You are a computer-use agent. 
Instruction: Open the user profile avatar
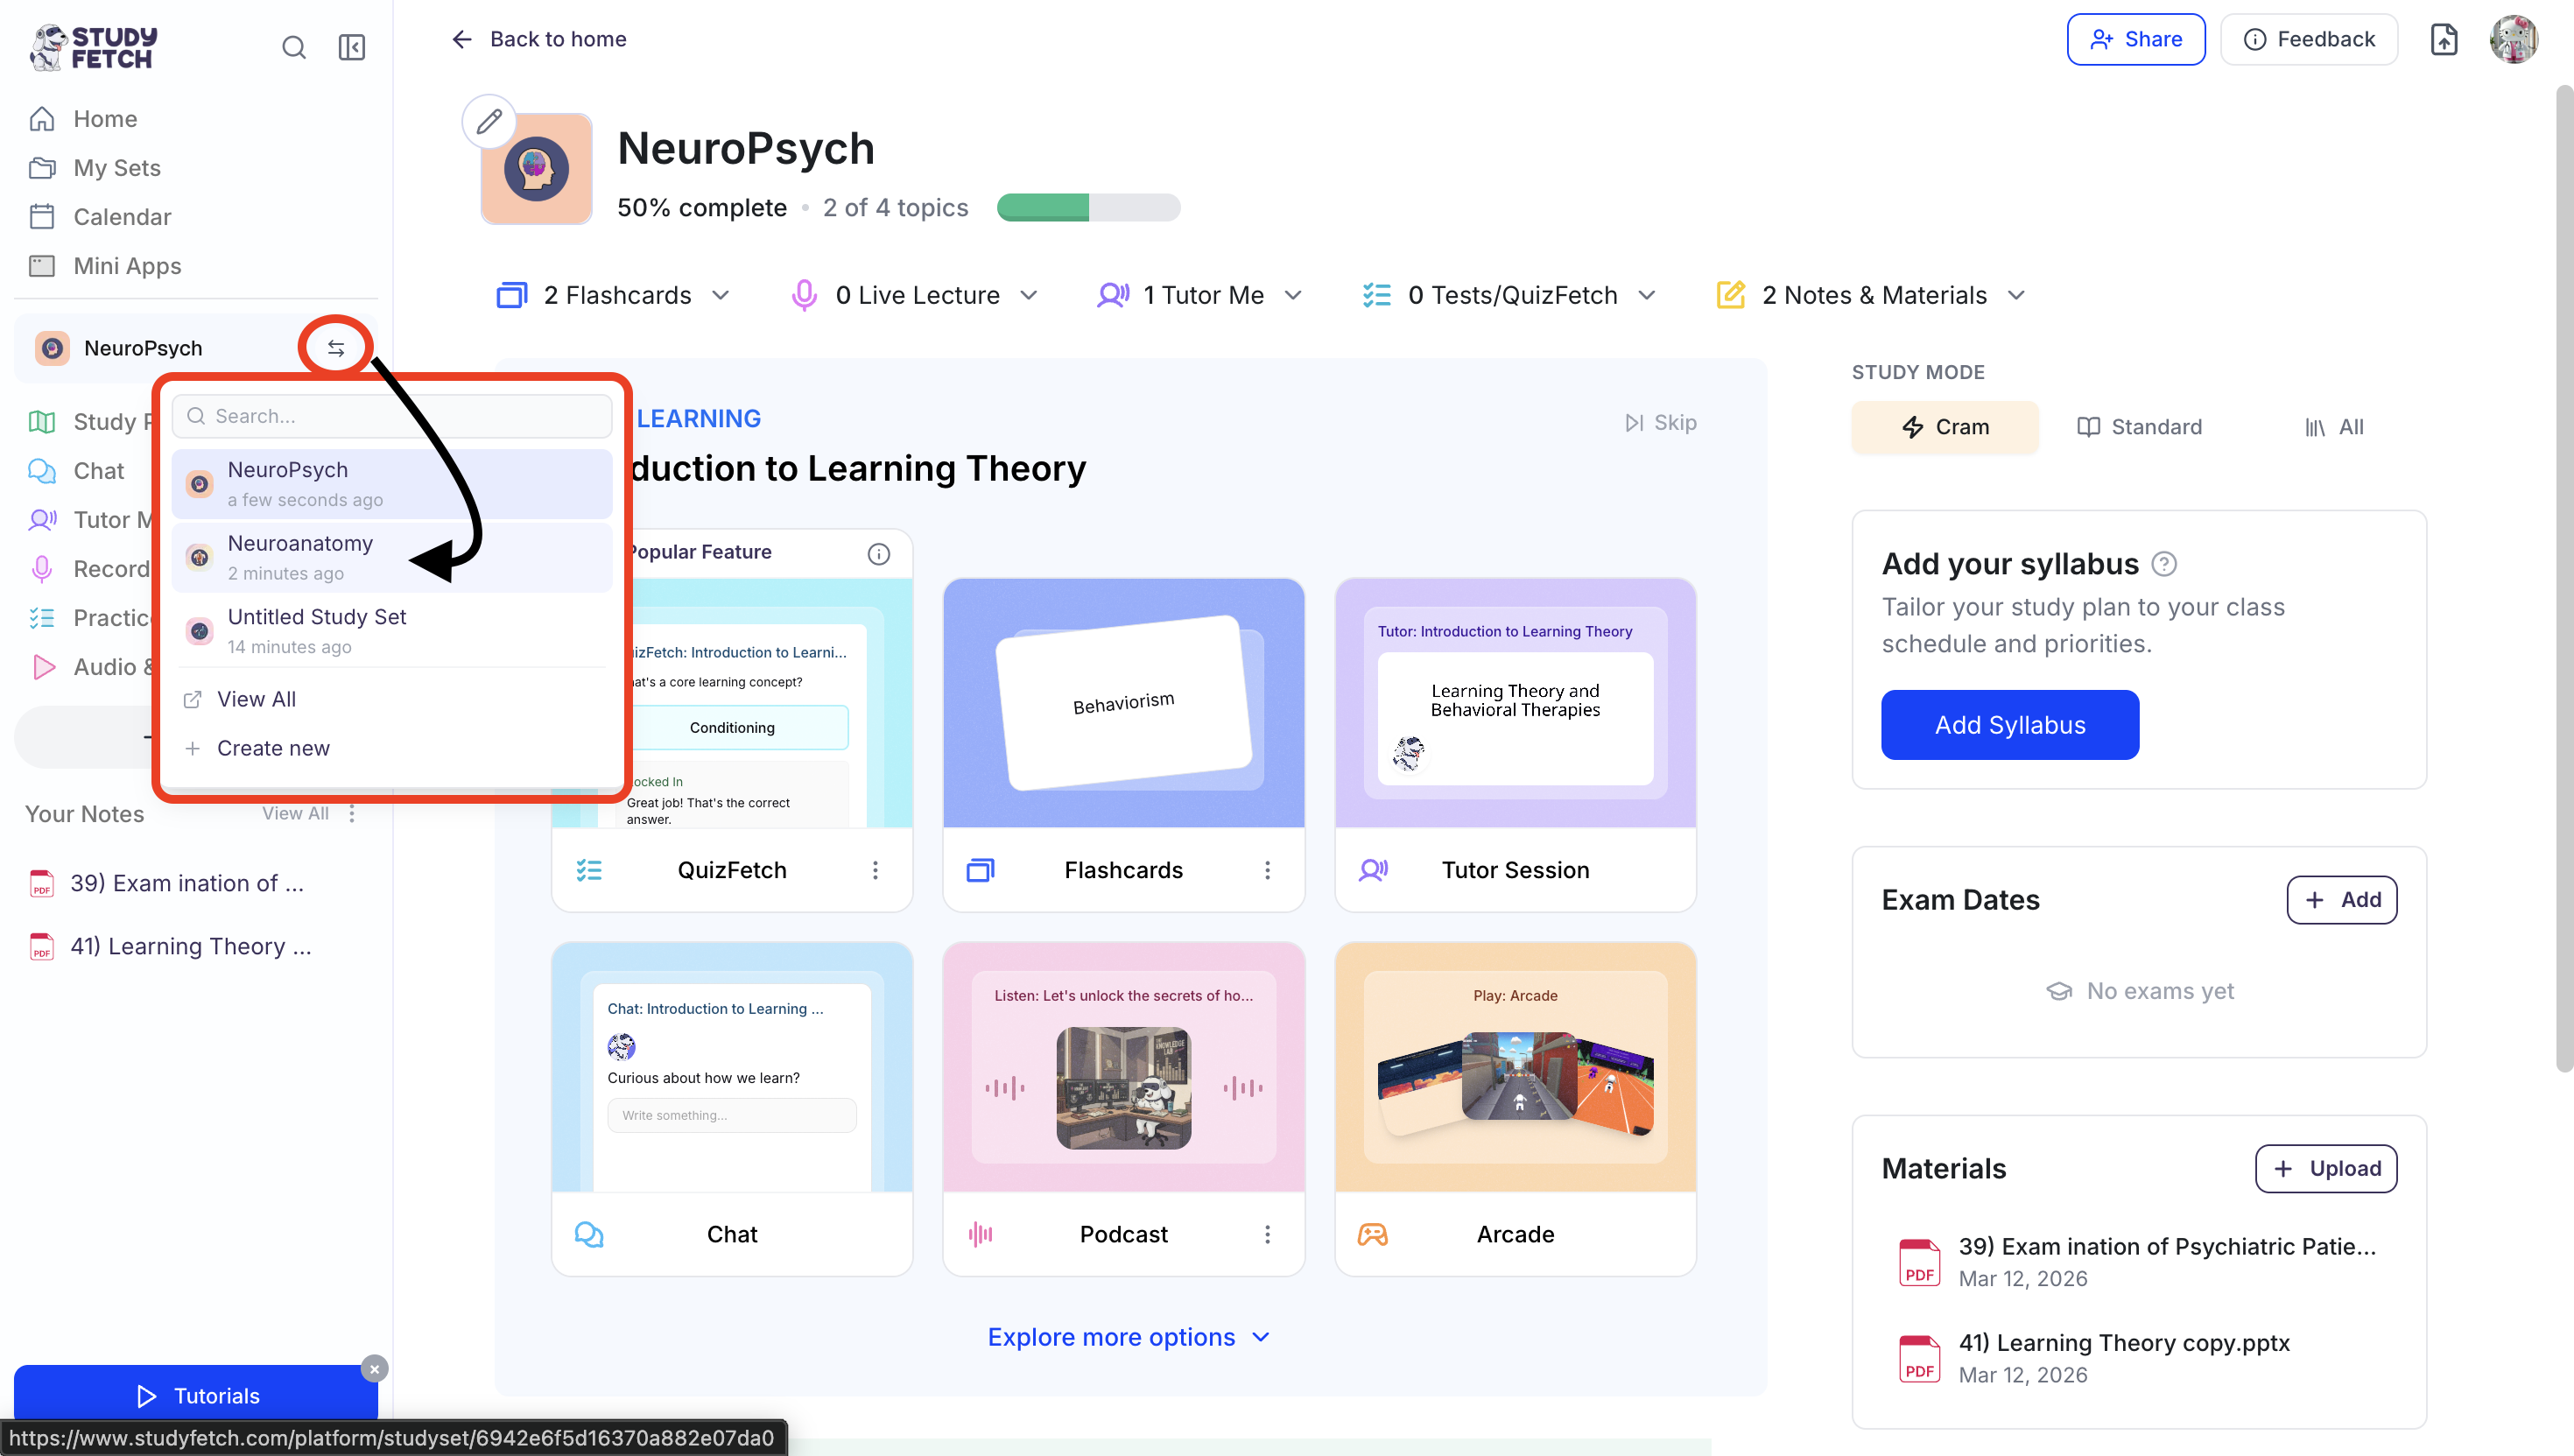pos(2513,40)
